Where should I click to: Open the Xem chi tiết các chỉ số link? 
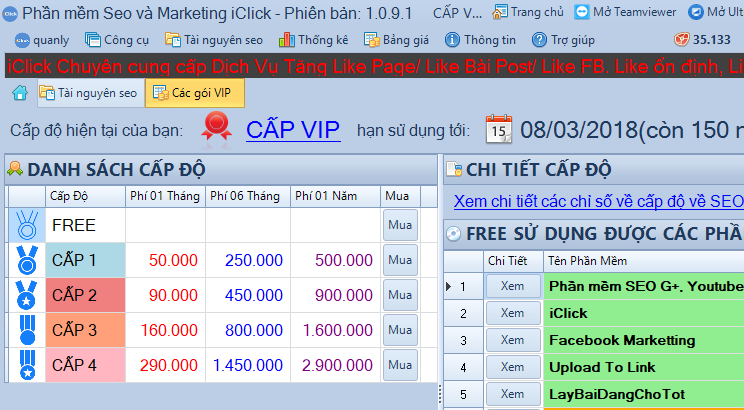[x=599, y=202]
